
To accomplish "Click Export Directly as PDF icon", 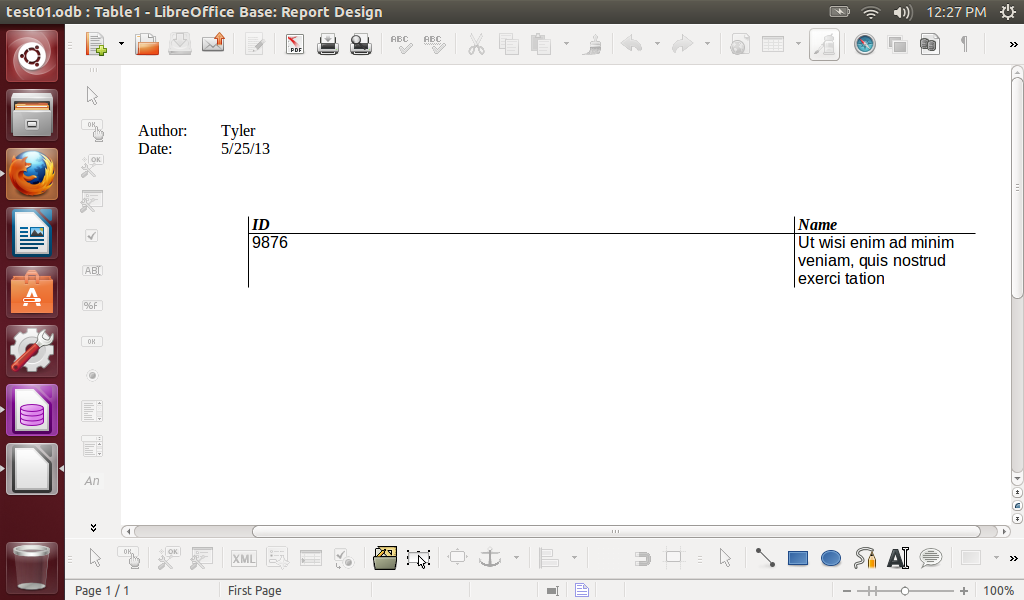I will (296, 44).
